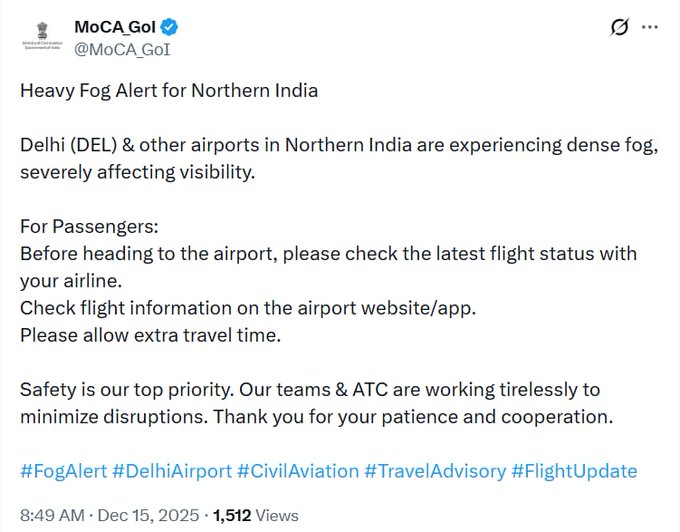Click the "For Passengers:" line

(x=89, y=226)
